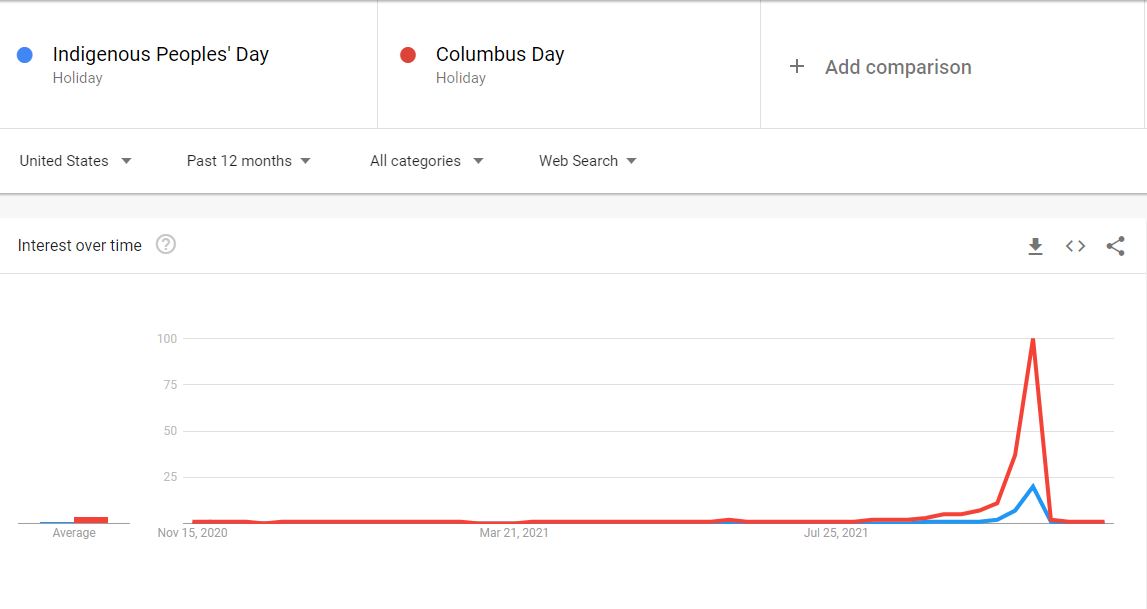The height and width of the screenshot is (609, 1147).
Task: Open the embed code icon
Action: 1075,246
